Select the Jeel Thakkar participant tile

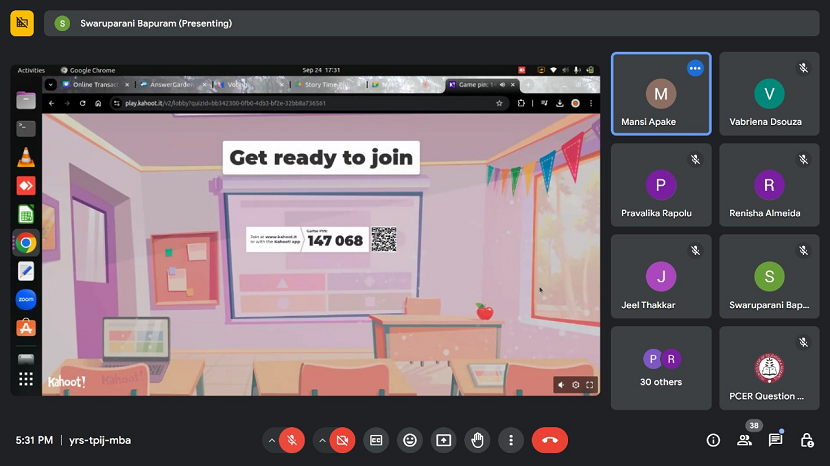[x=661, y=277]
